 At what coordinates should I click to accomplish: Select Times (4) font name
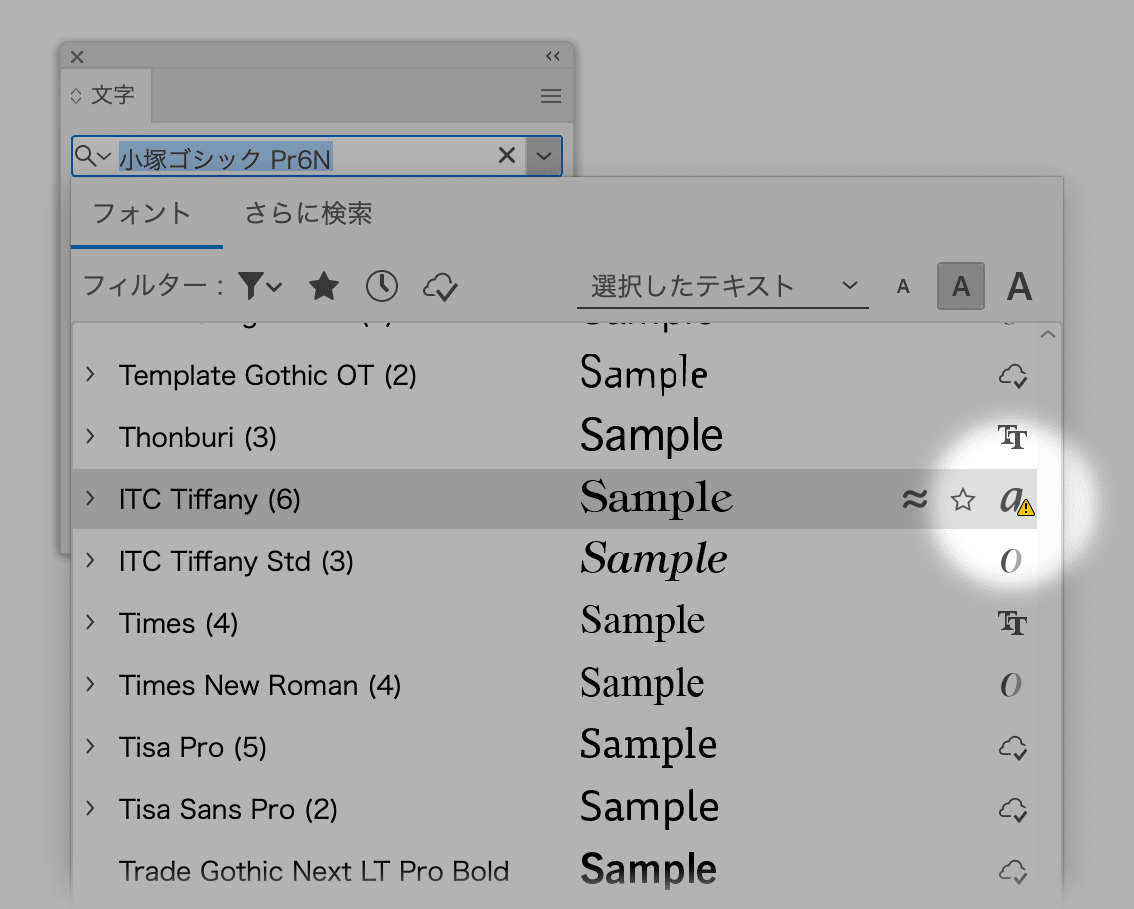coord(178,623)
